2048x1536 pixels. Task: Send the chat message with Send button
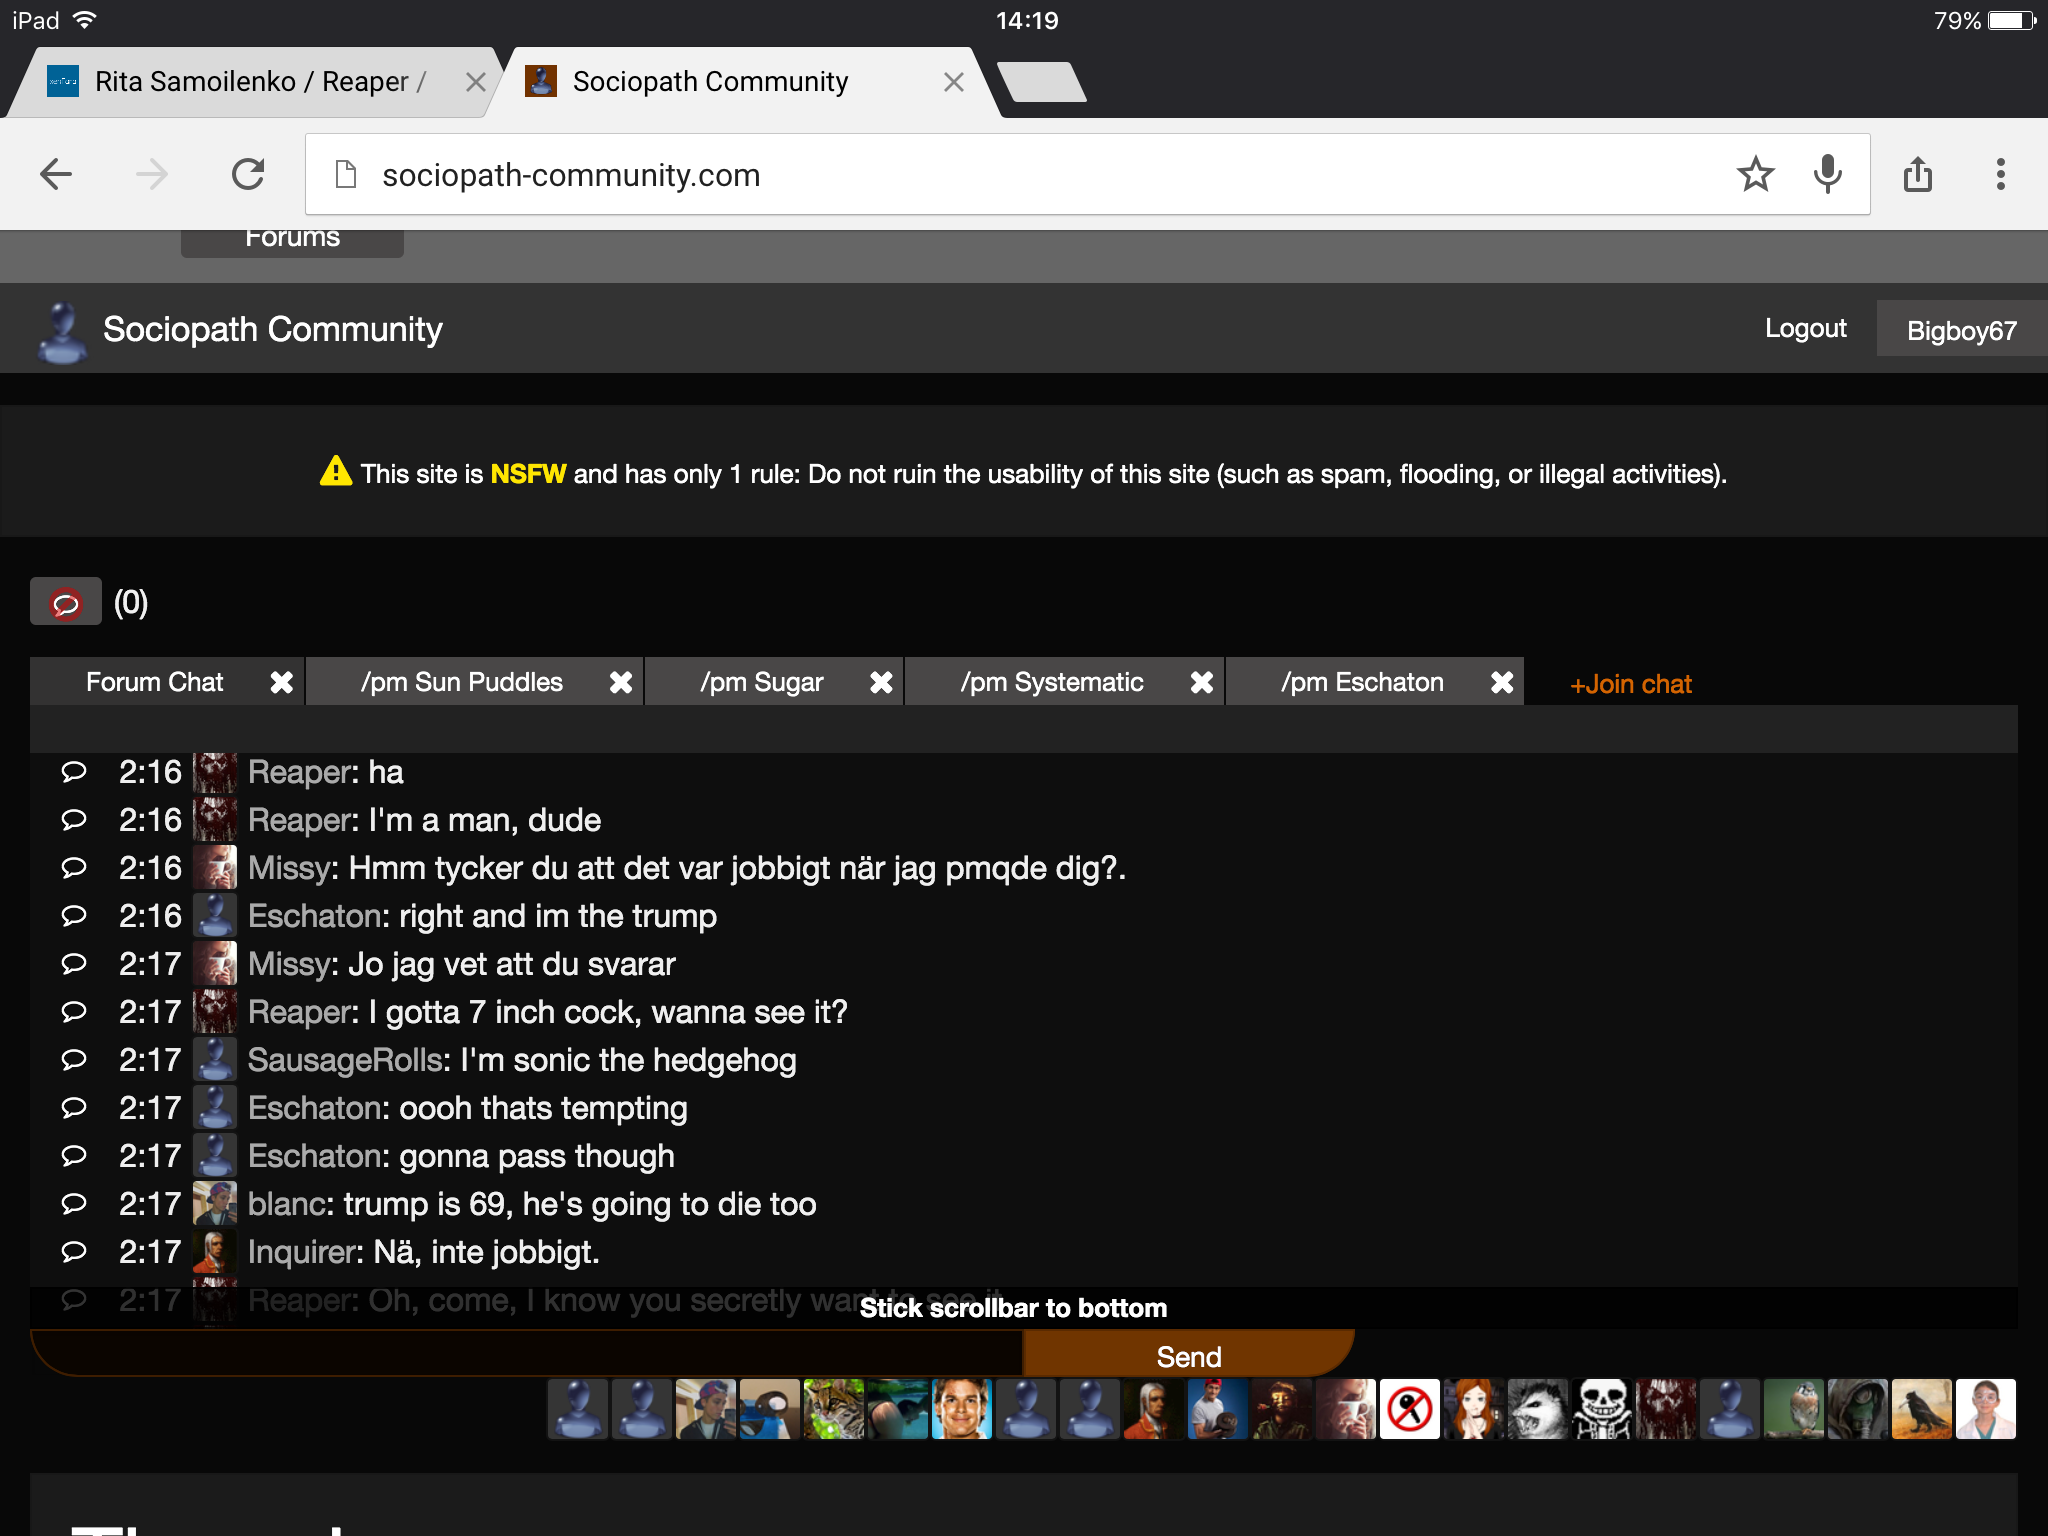[1188, 1356]
